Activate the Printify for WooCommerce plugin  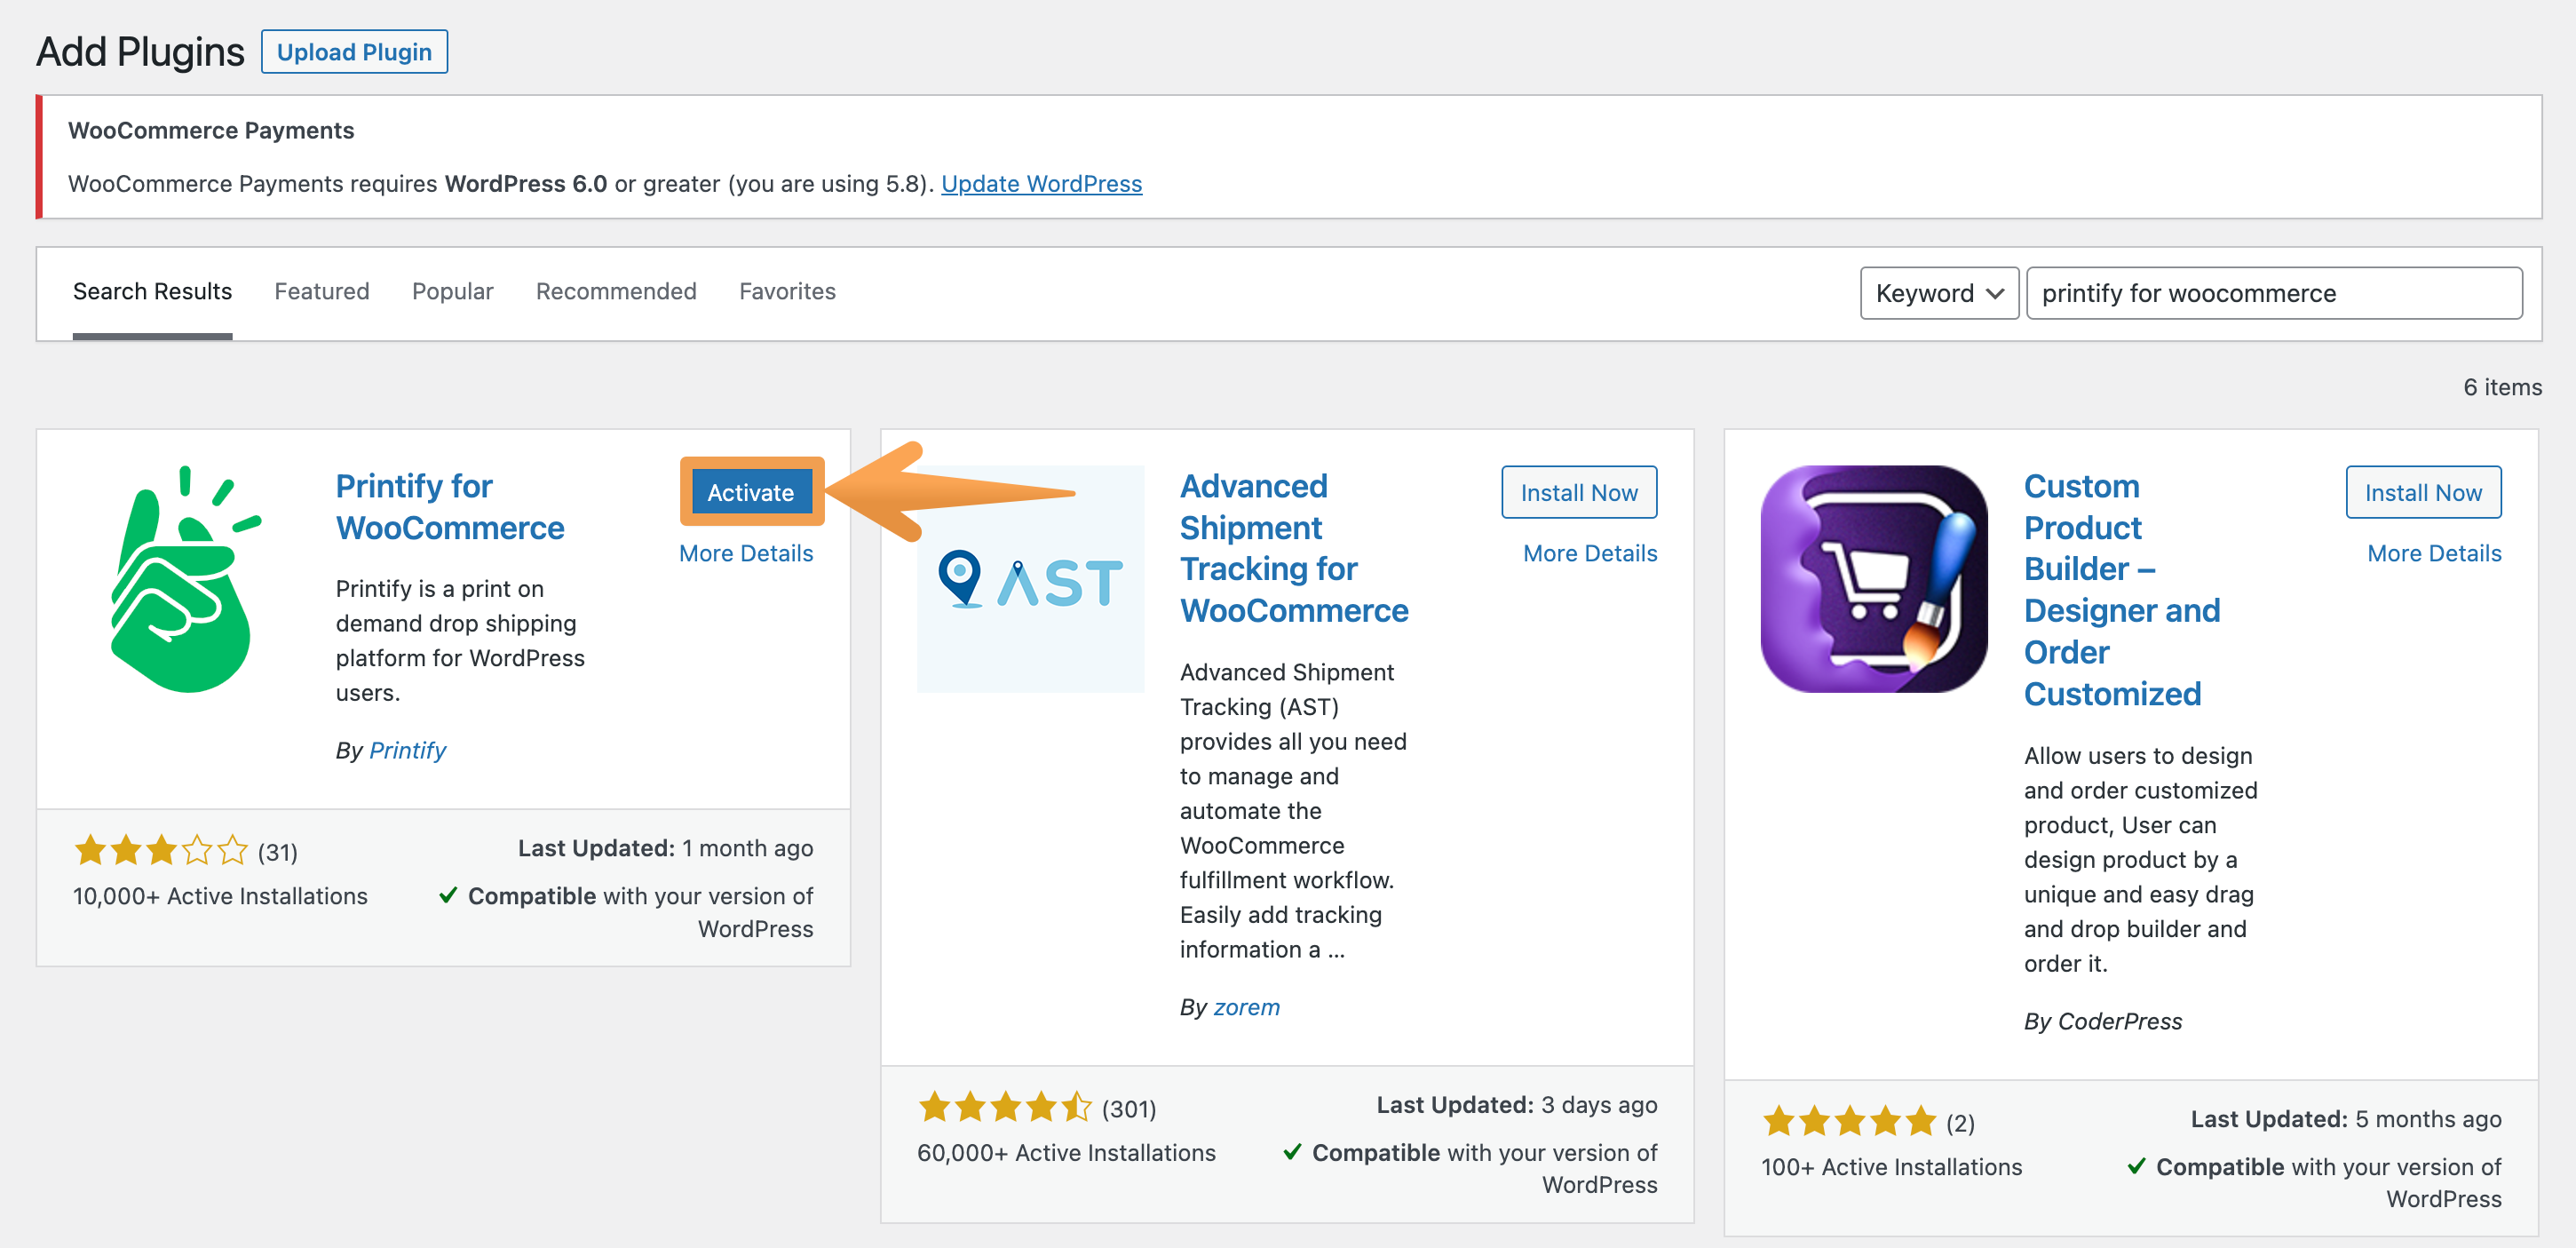click(751, 492)
